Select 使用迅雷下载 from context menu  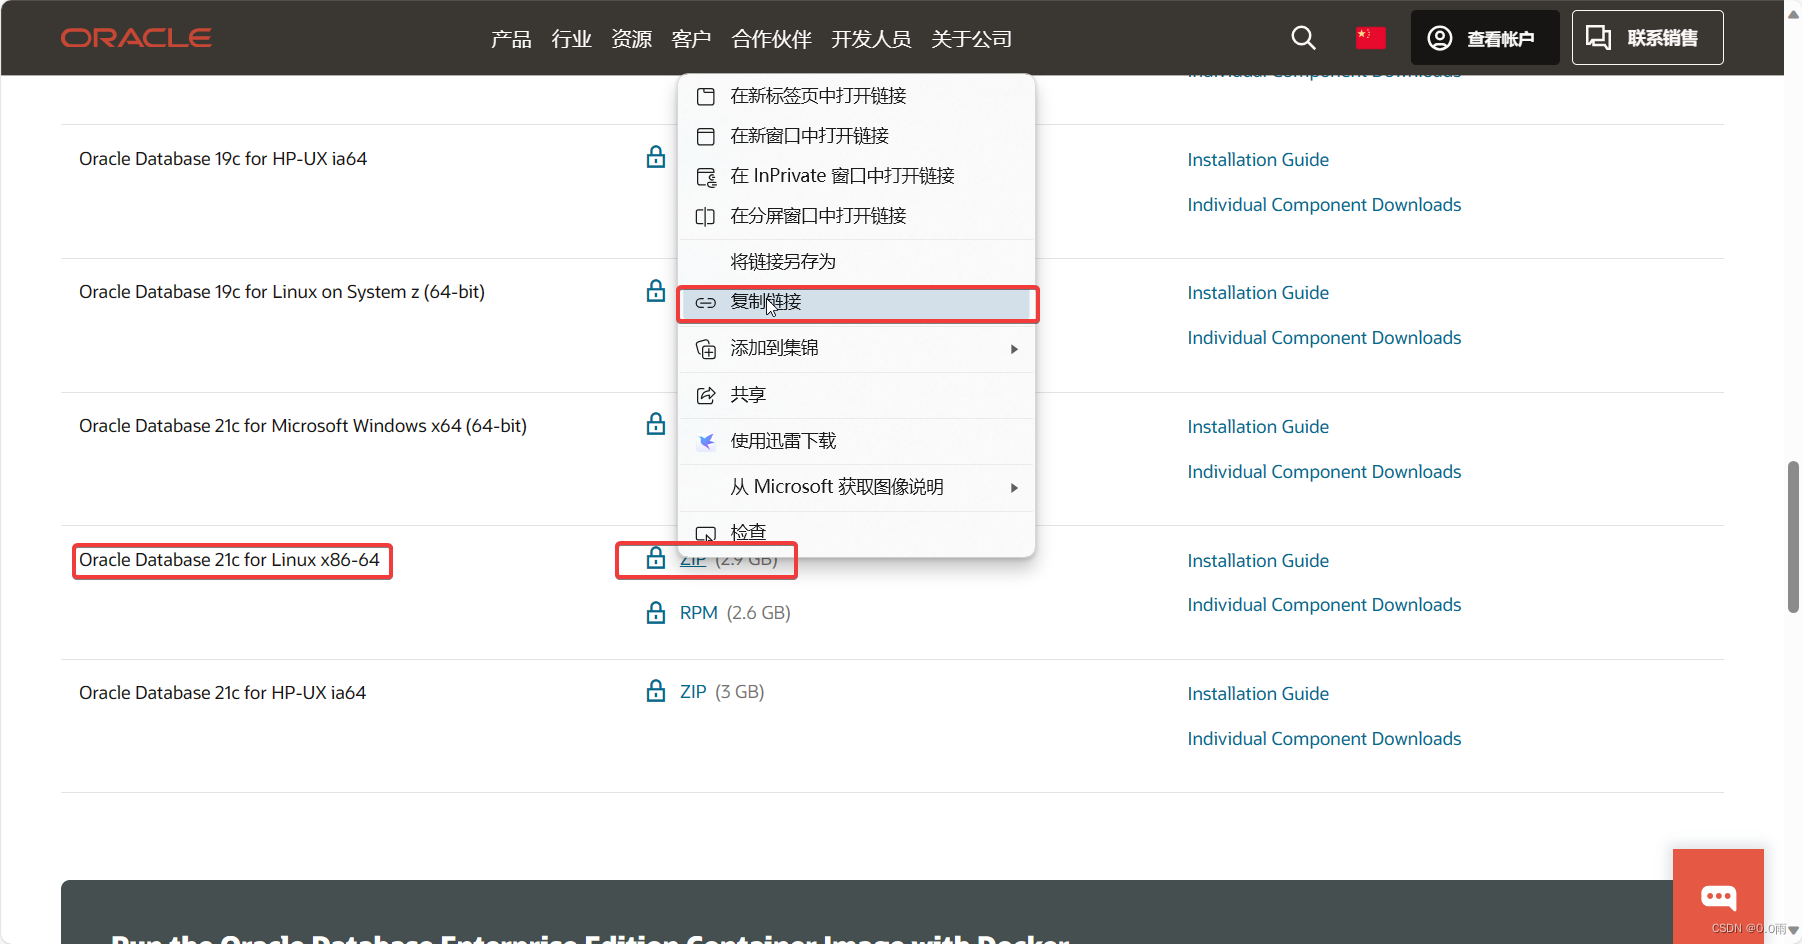click(x=783, y=440)
